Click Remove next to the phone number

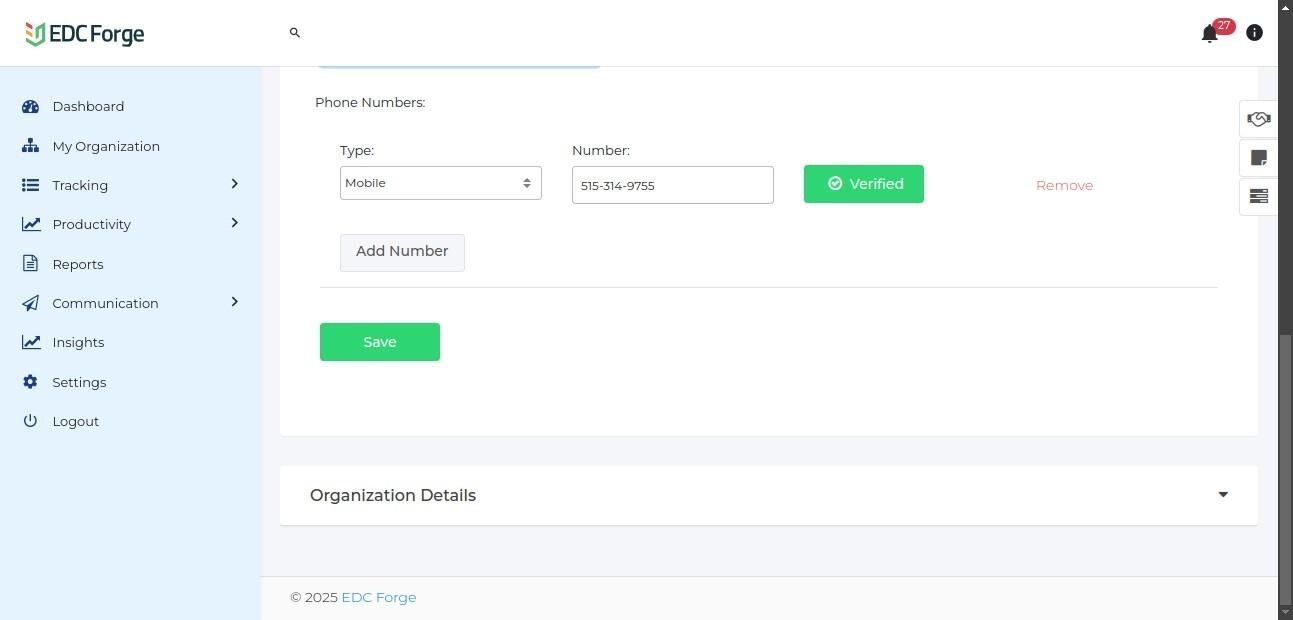(x=1064, y=185)
